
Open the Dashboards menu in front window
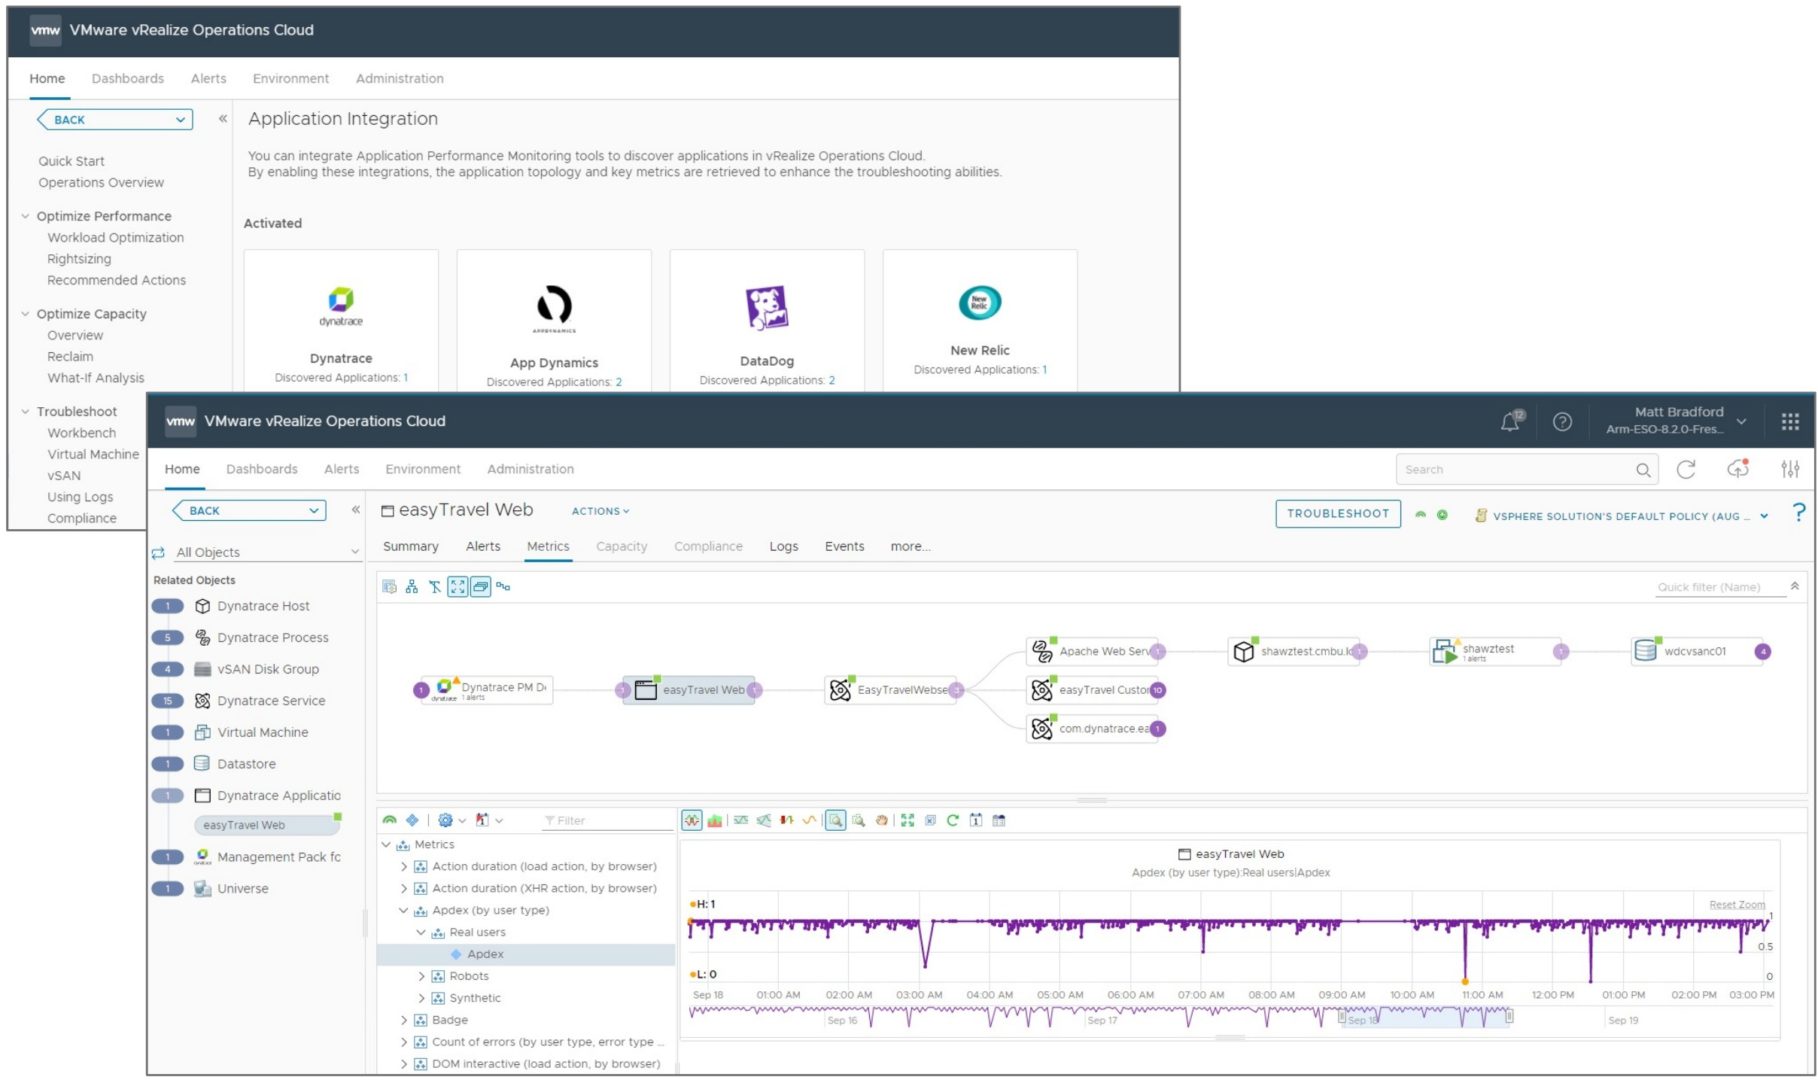point(261,469)
